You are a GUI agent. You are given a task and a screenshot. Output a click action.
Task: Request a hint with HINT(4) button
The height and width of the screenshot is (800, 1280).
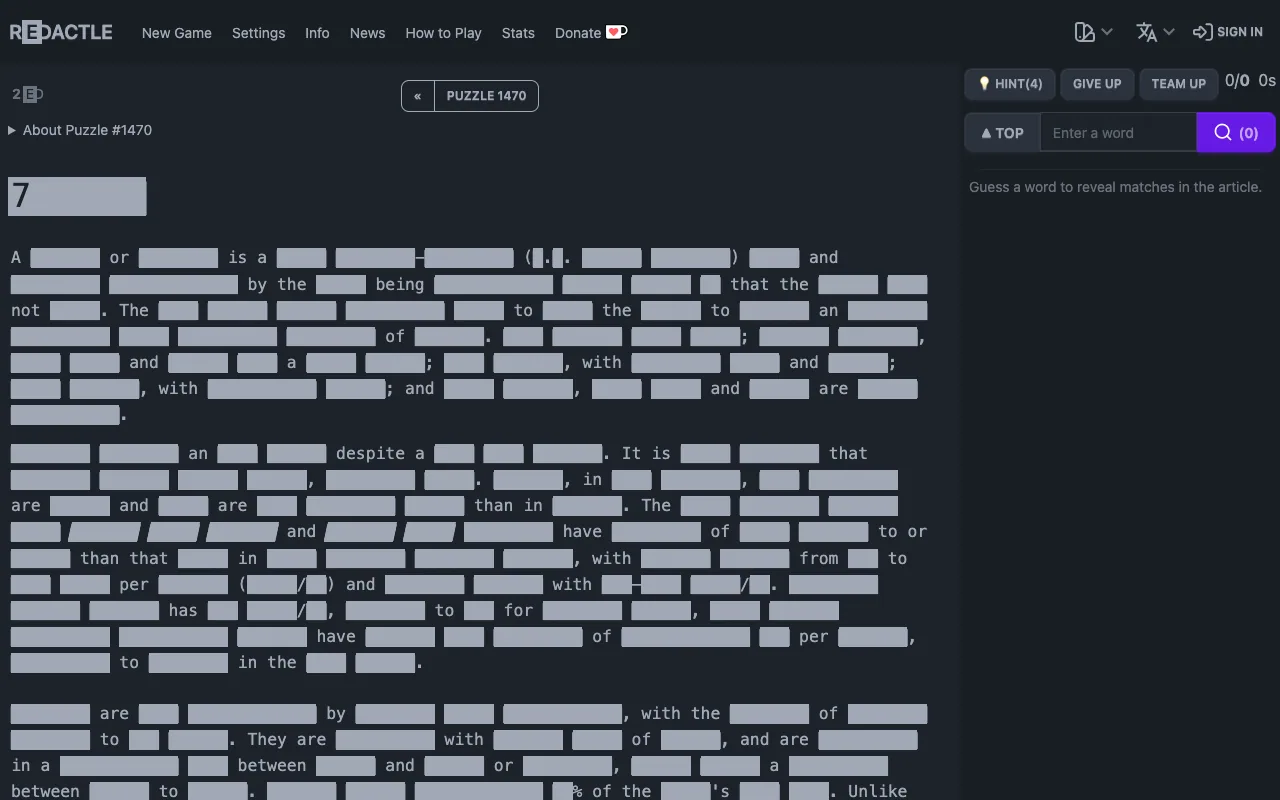(x=1010, y=84)
